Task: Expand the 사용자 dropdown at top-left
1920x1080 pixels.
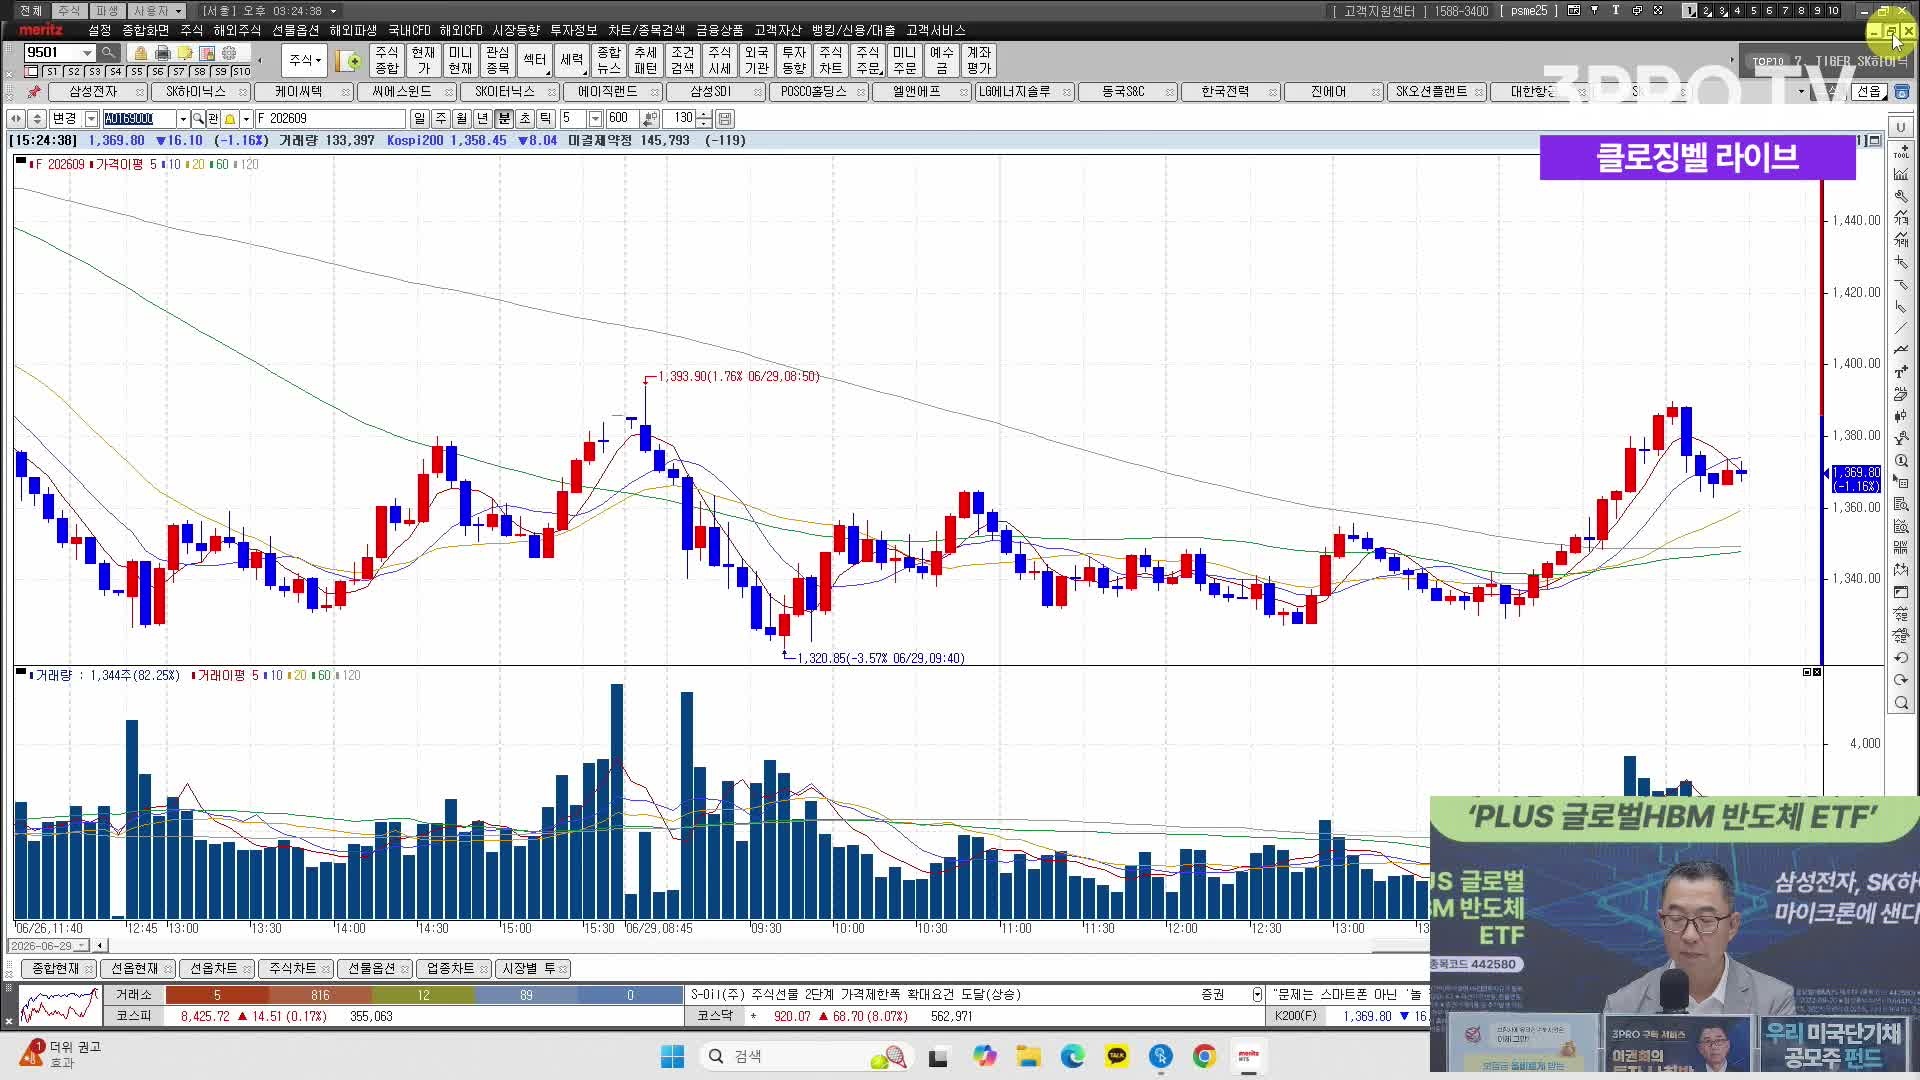Action: (x=179, y=11)
